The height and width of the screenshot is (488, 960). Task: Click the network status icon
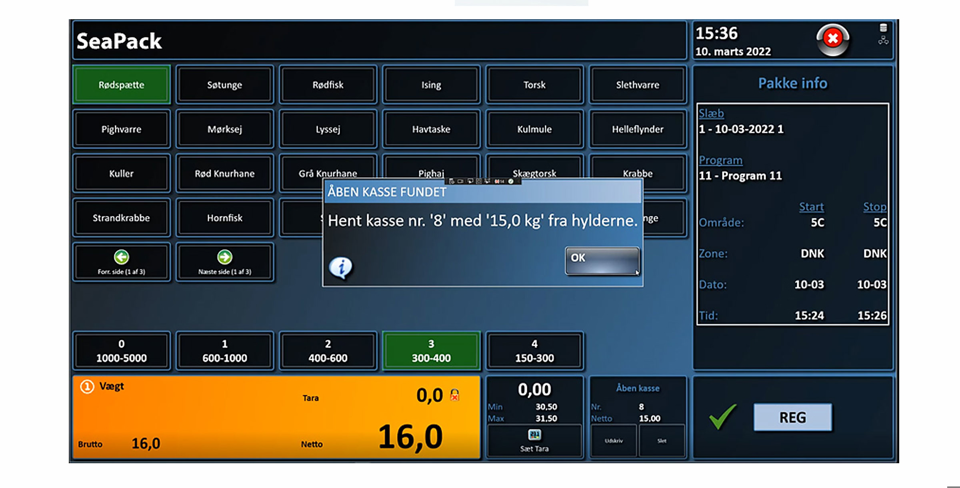883,41
